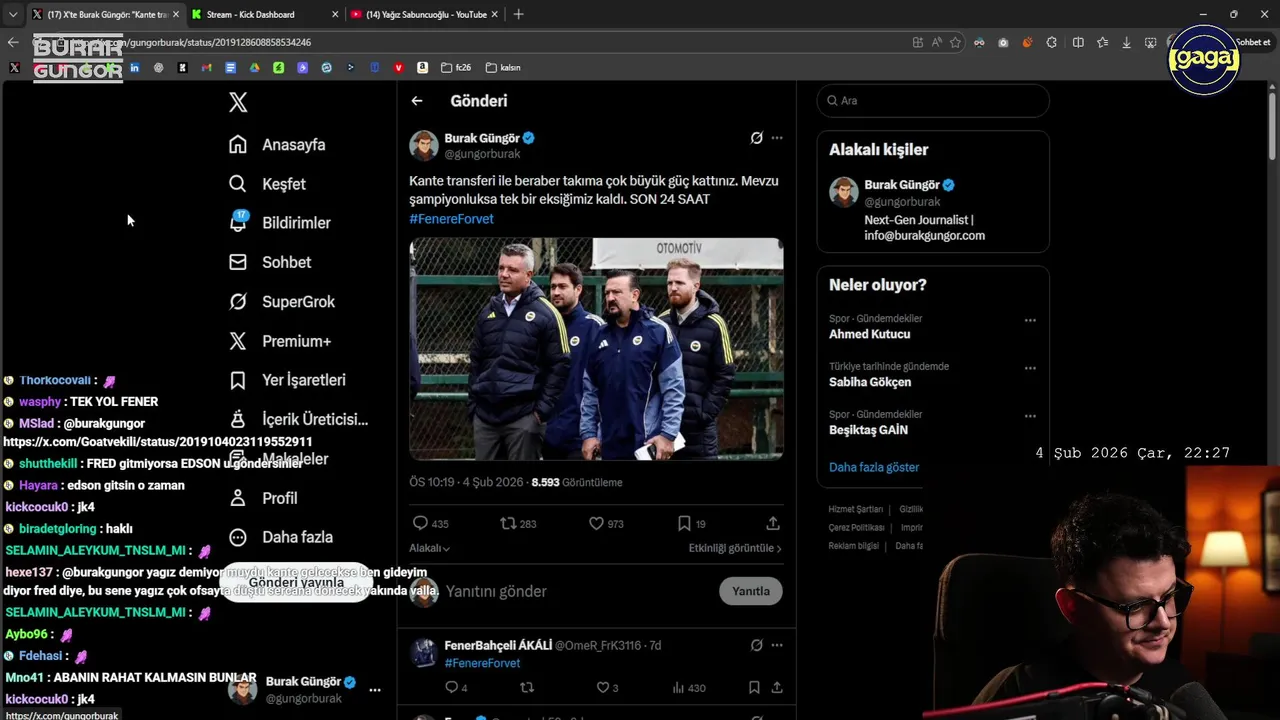Viewport: 1280px width, 720px height.
Task: Click the Grok icon on the FenerBahçeli ÁKÁLİ reply
Action: click(x=756, y=645)
